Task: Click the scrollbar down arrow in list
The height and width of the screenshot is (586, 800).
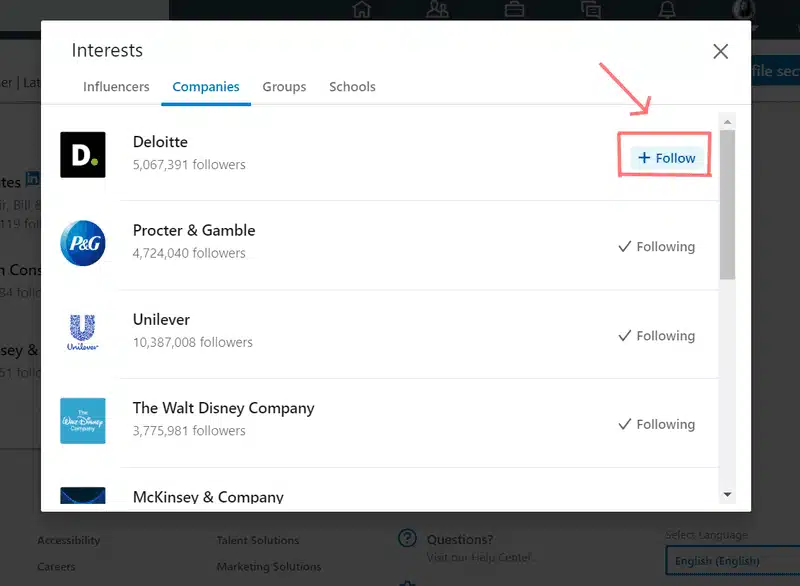Action: pos(728,494)
